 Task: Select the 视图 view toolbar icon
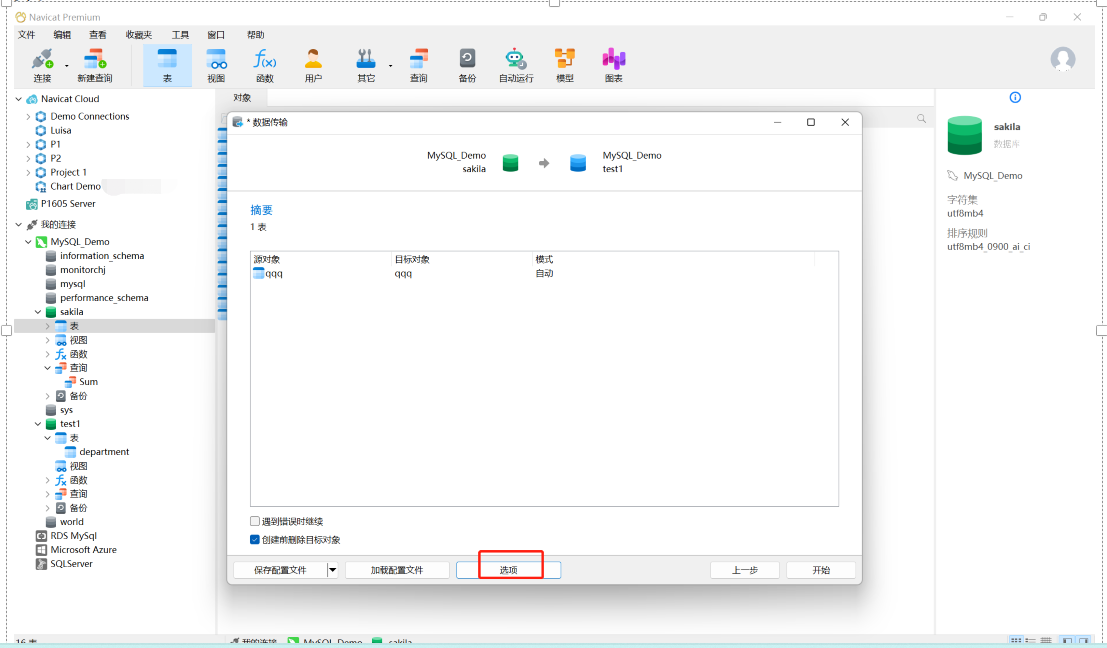(x=216, y=64)
